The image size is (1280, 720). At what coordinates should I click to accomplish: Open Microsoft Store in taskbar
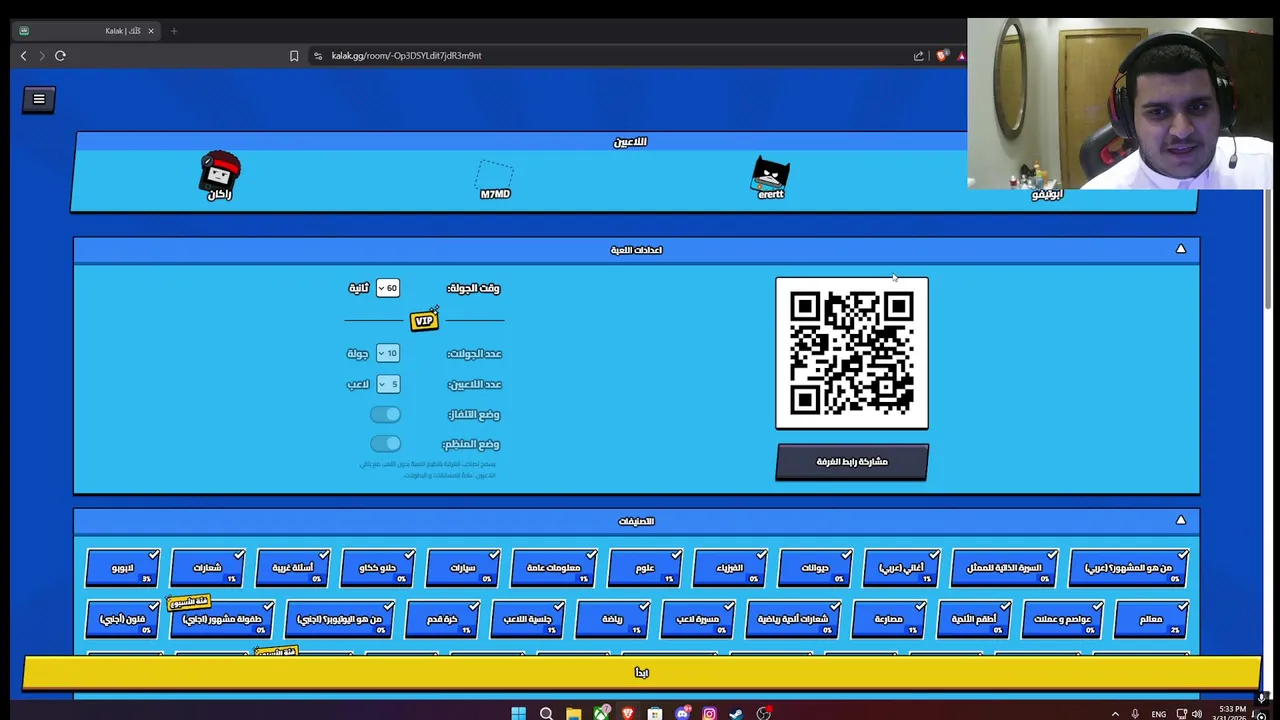coord(654,713)
